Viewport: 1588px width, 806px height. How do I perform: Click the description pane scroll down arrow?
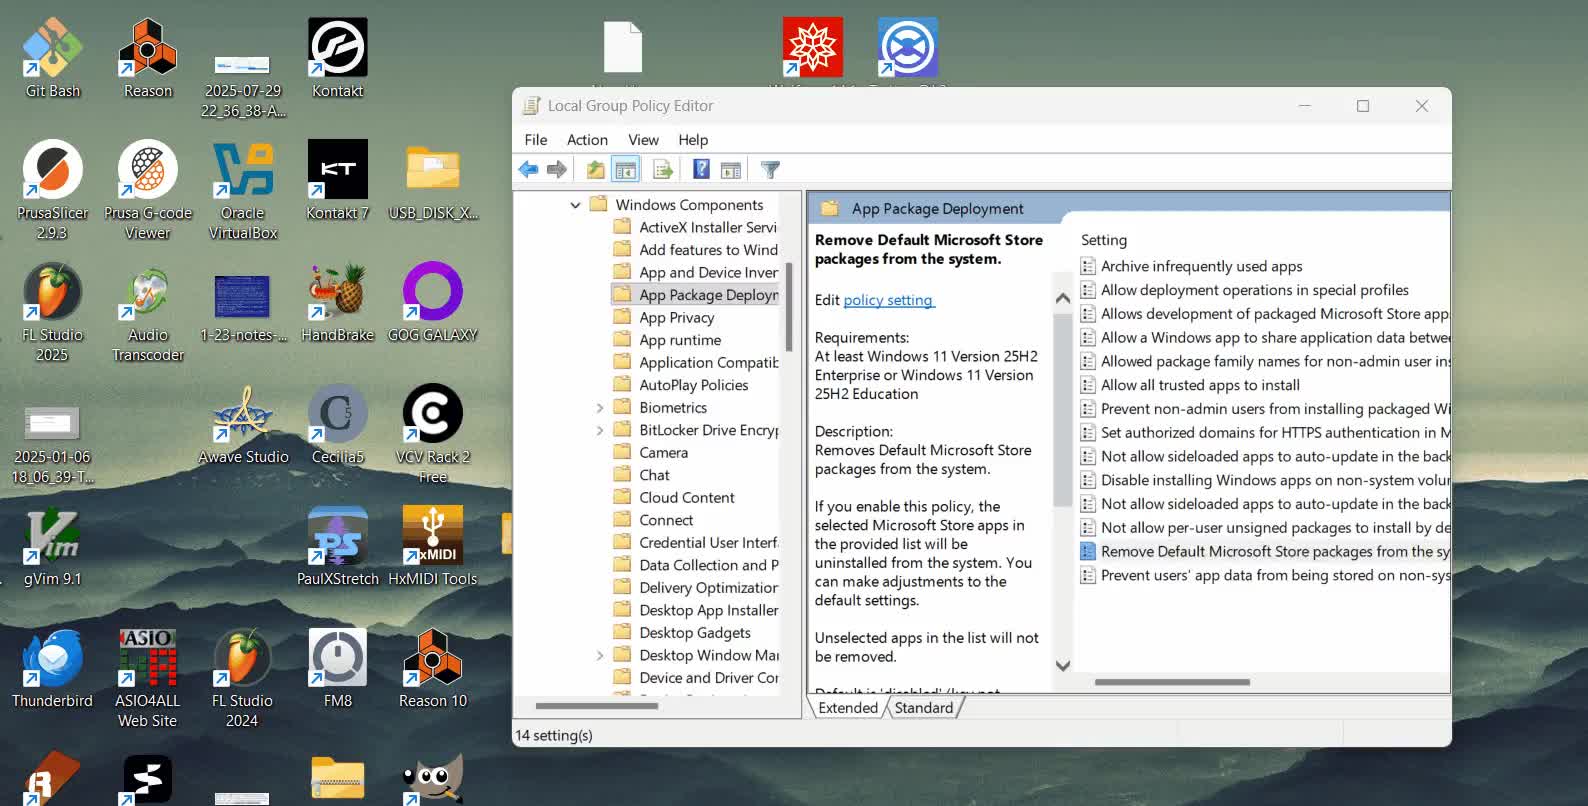[x=1063, y=666]
